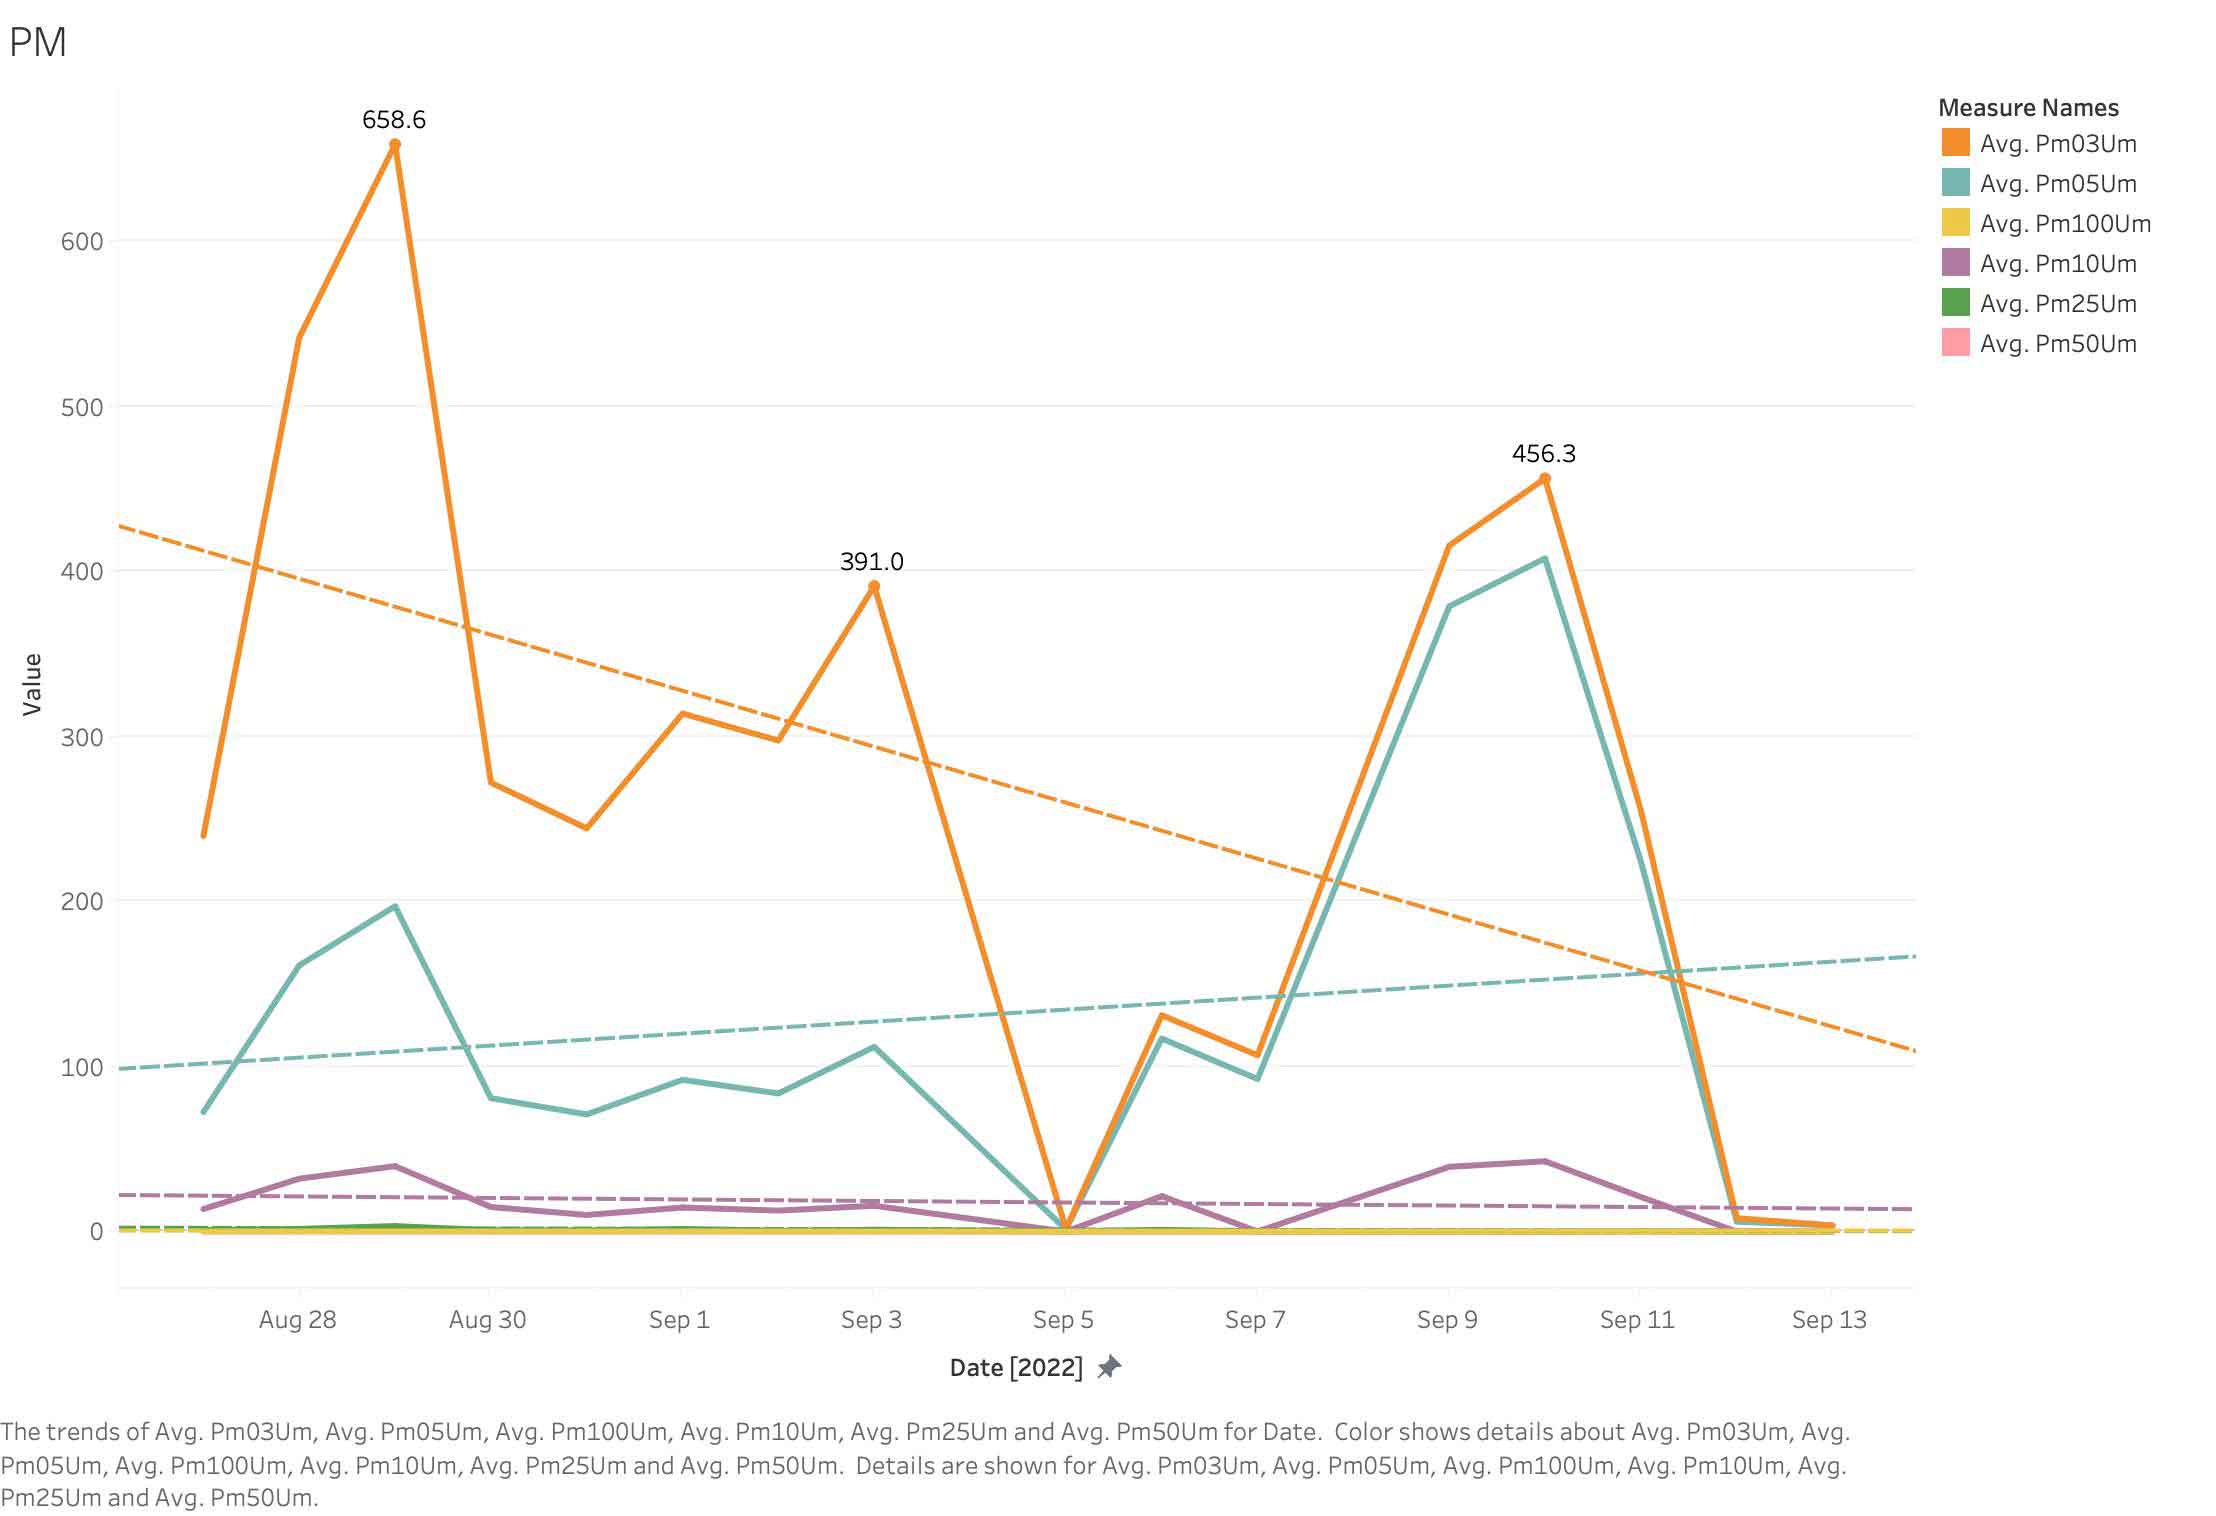This screenshot has width=2216, height=1516.
Task: Click the Sep 5 tick label
Action: (x=1063, y=1320)
